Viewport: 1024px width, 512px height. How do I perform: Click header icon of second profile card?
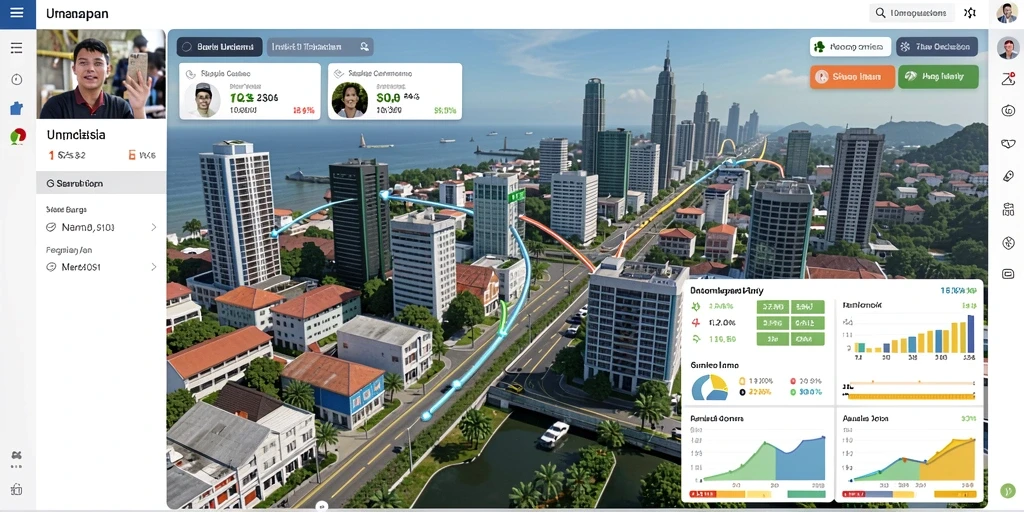(340, 74)
